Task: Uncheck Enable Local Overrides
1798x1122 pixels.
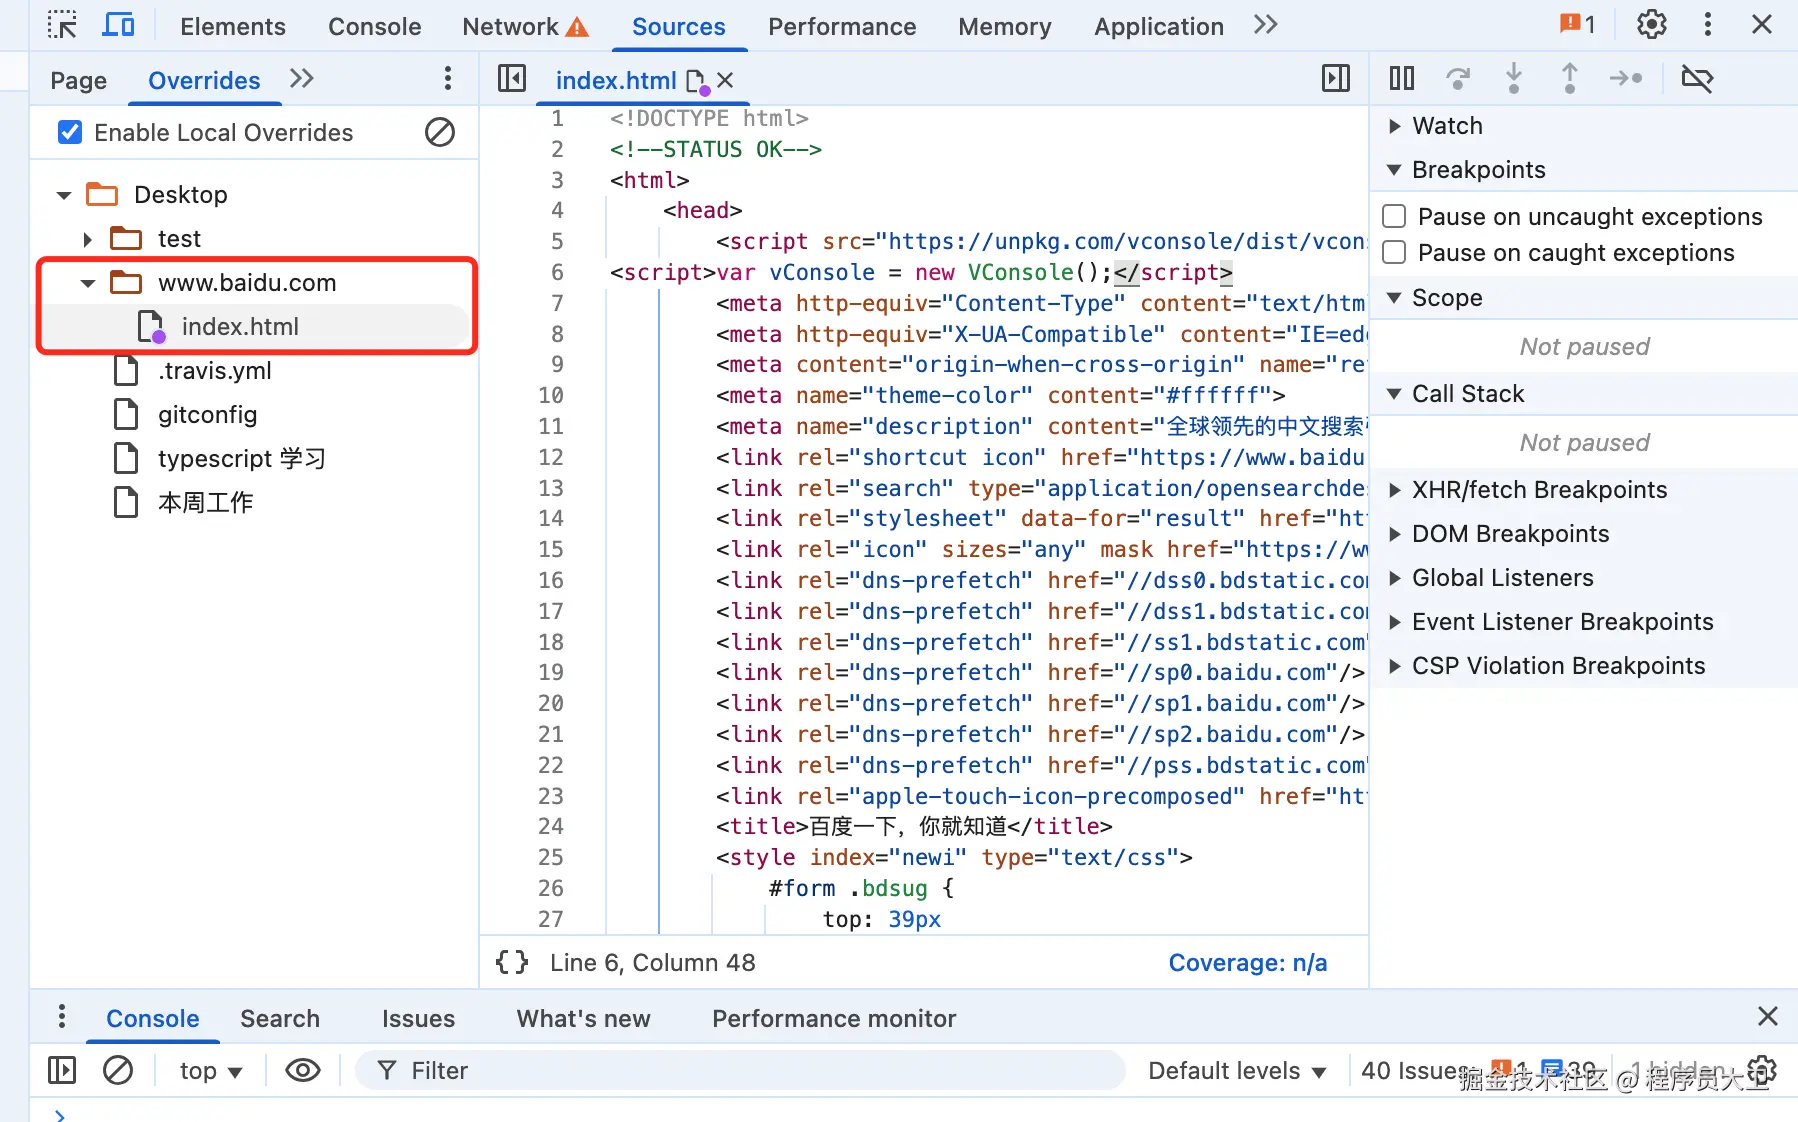Action: click(70, 132)
